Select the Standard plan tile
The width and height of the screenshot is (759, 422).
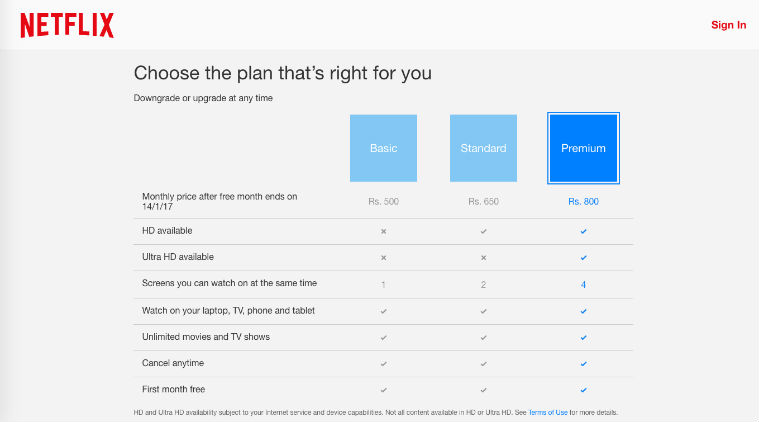click(x=483, y=148)
